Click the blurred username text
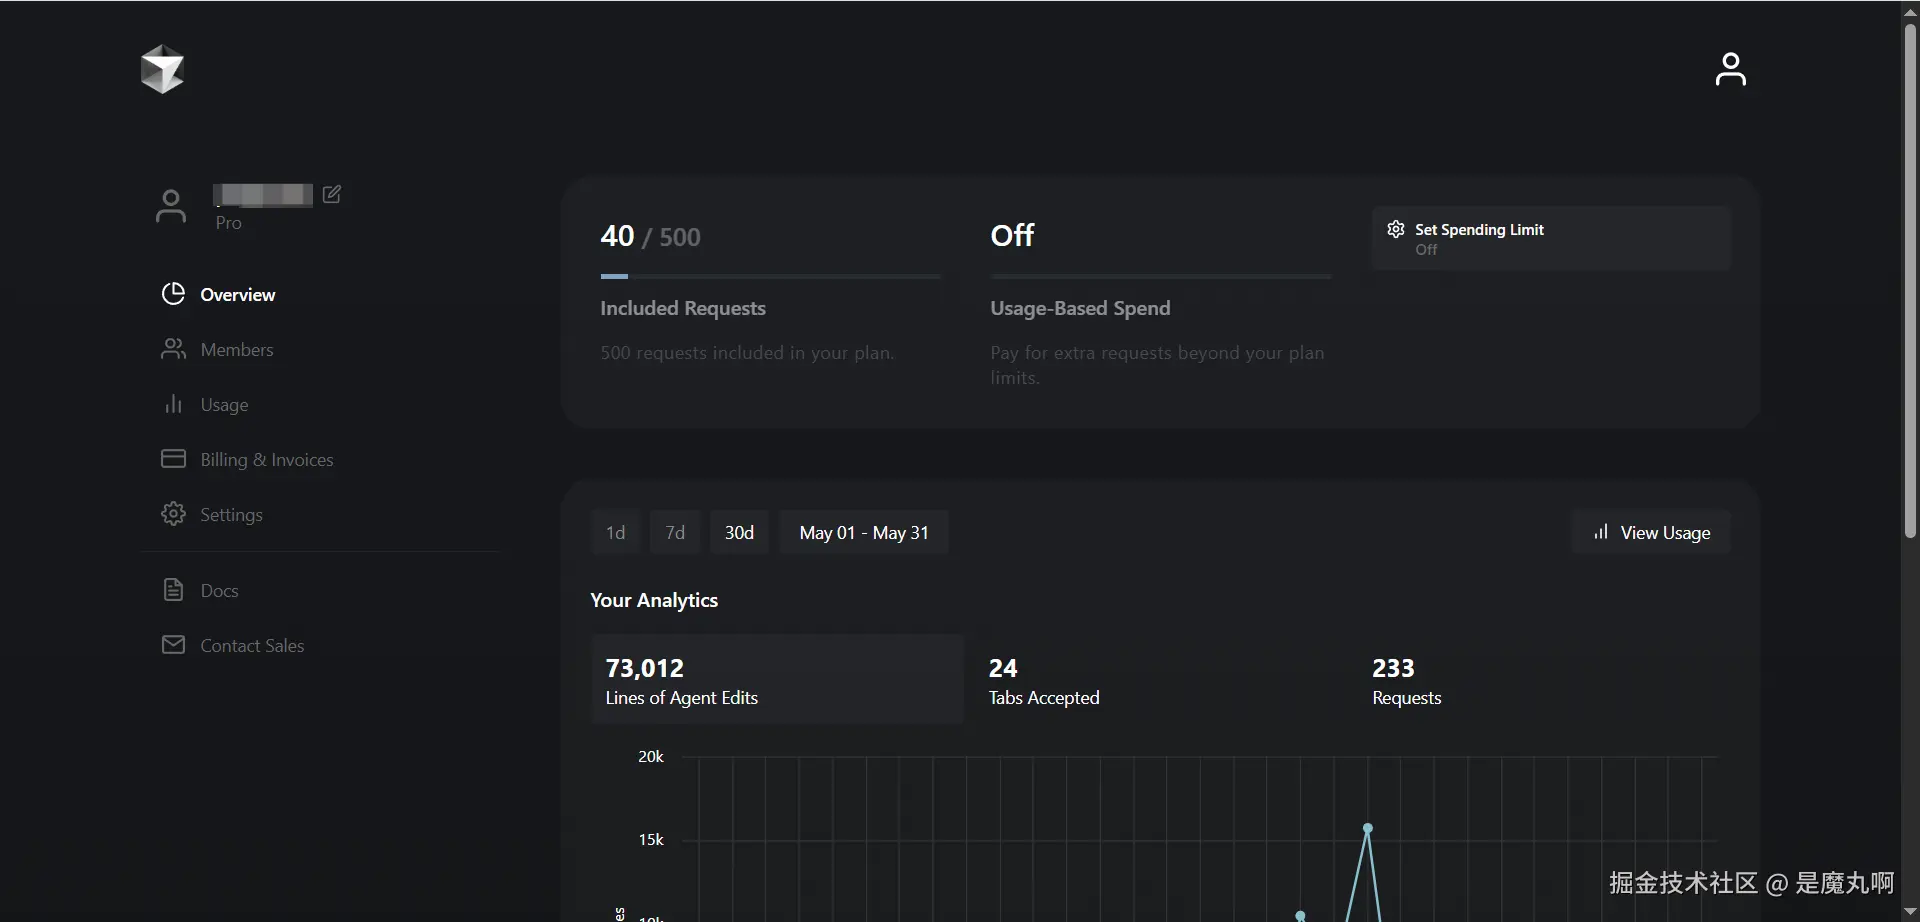 (x=263, y=194)
